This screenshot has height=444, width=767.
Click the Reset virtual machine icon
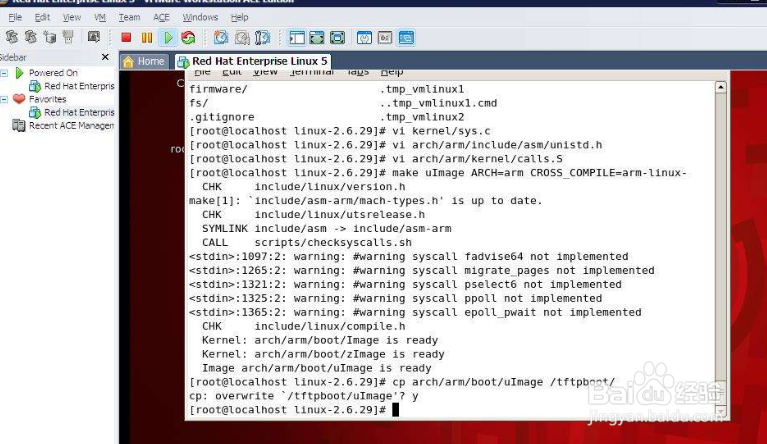tap(188, 37)
